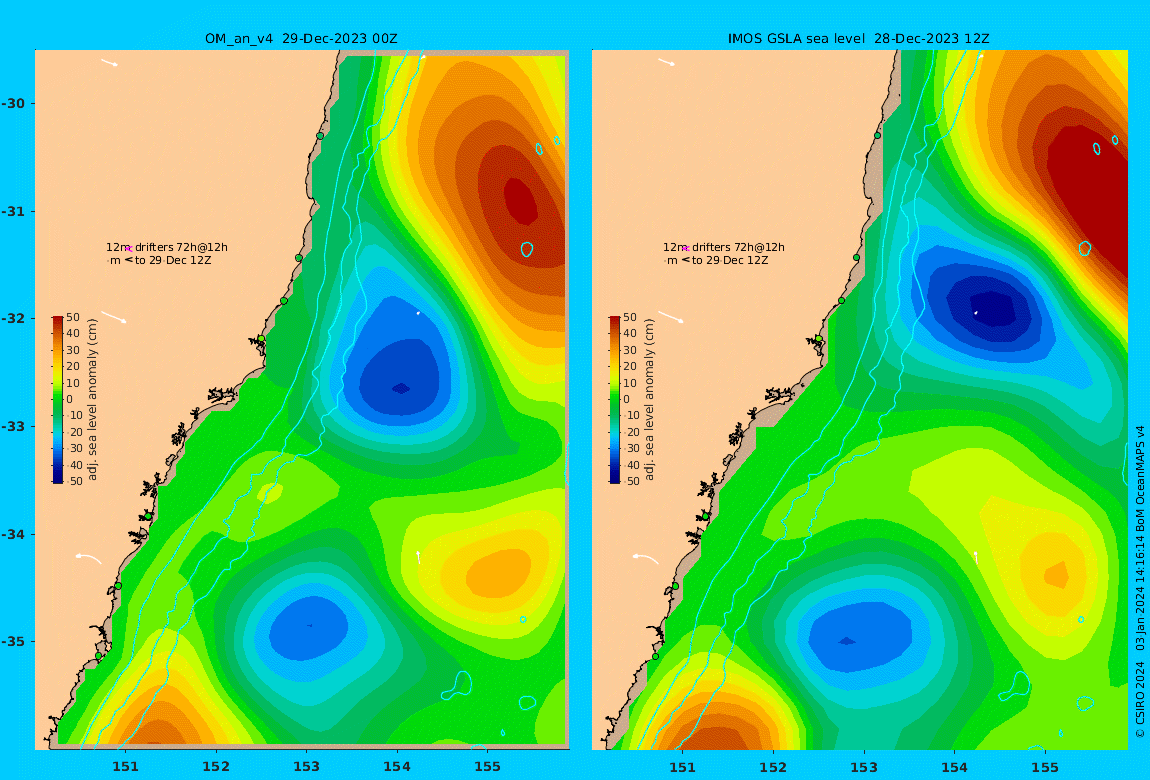Click the color scale bar in IMOS GSLA map

(x=615, y=400)
